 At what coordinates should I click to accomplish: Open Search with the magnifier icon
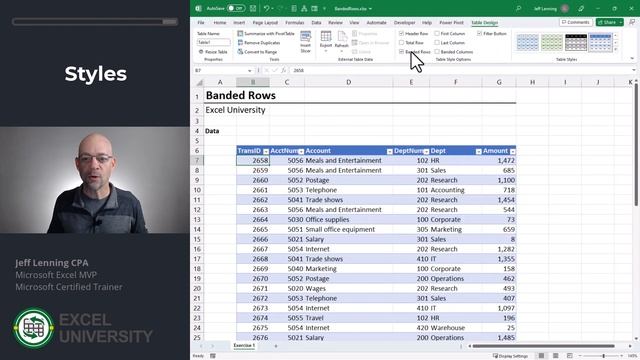click(518, 8)
